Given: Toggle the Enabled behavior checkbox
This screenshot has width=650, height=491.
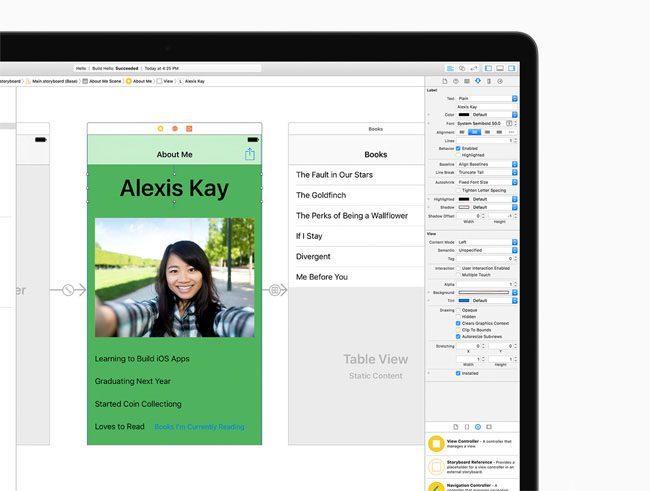Looking at the screenshot, I should (458, 148).
